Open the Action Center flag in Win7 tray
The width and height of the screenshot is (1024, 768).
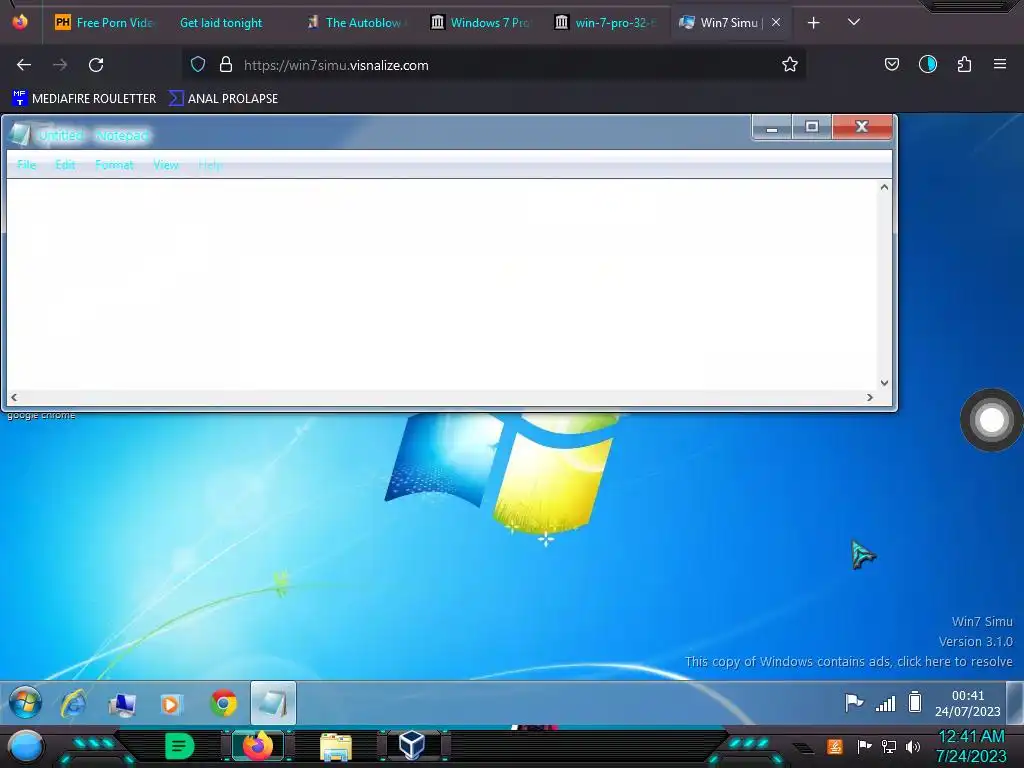(x=854, y=703)
